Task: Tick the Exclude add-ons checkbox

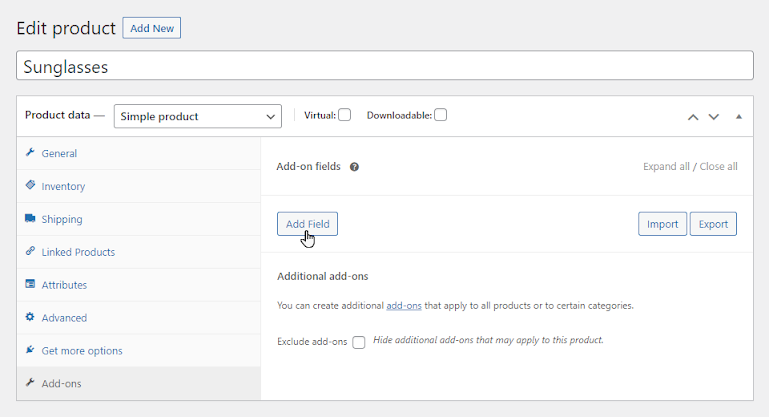Action: click(359, 342)
